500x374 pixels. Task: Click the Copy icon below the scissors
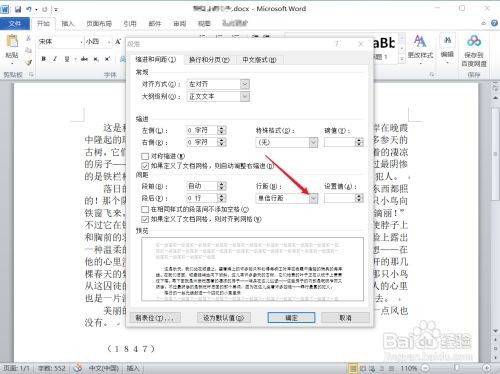pos(29,50)
